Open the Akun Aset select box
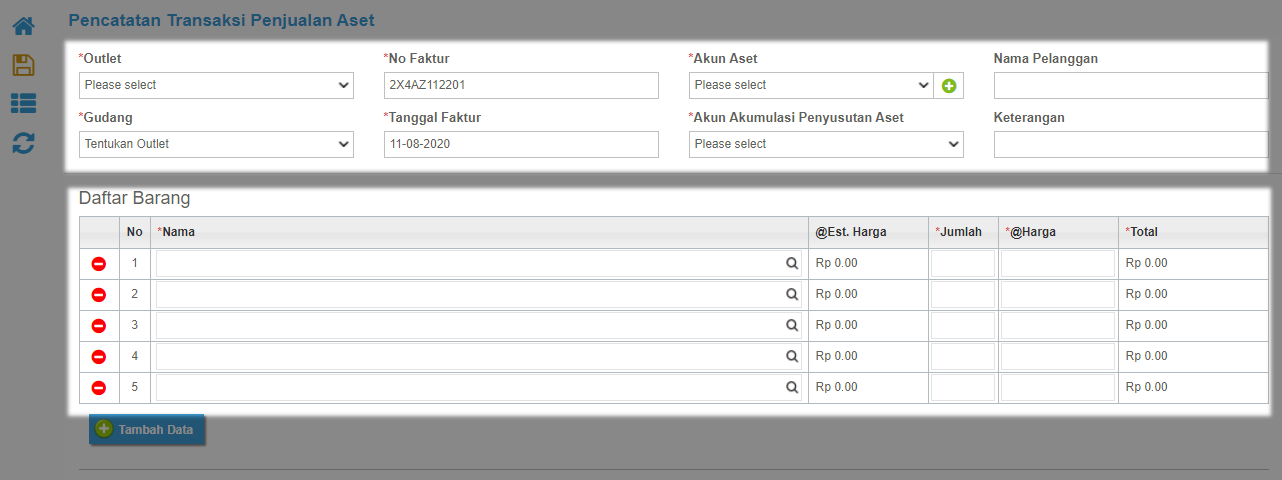Screen dimensions: 1282x480 click(811, 86)
